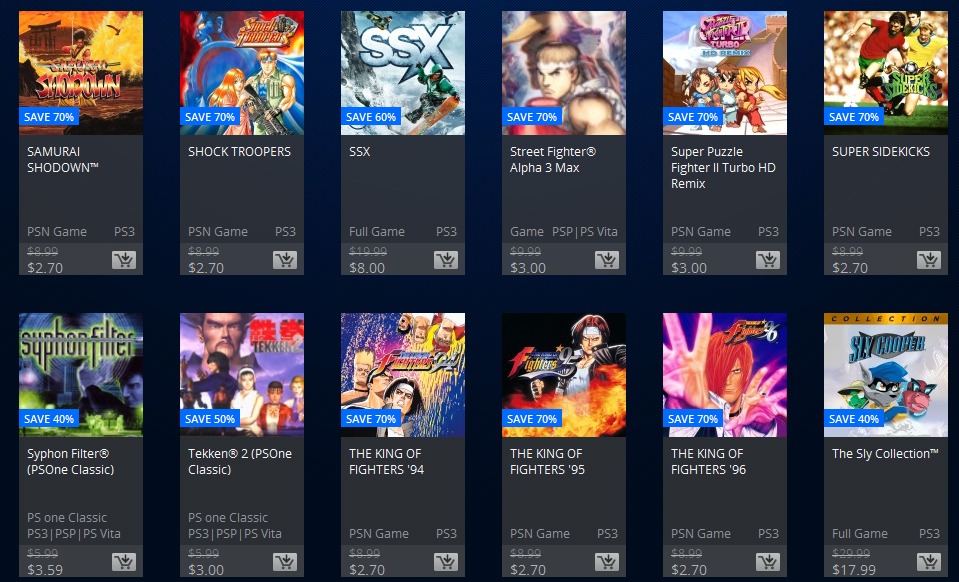Click the Sly Cooper Collection cover image

(x=886, y=375)
